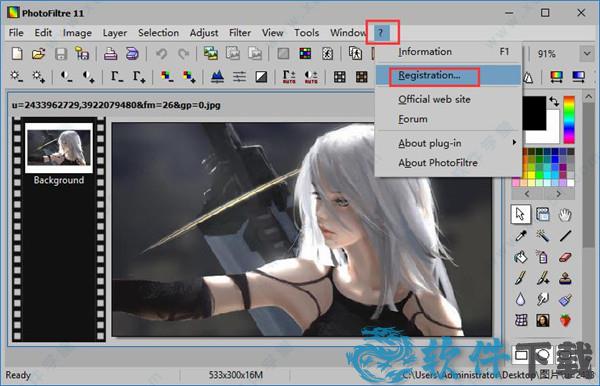Decrease contrast with half-circle minus icon
This screenshot has width=600, height=386.
pyautogui.click(x=67, y=77)
